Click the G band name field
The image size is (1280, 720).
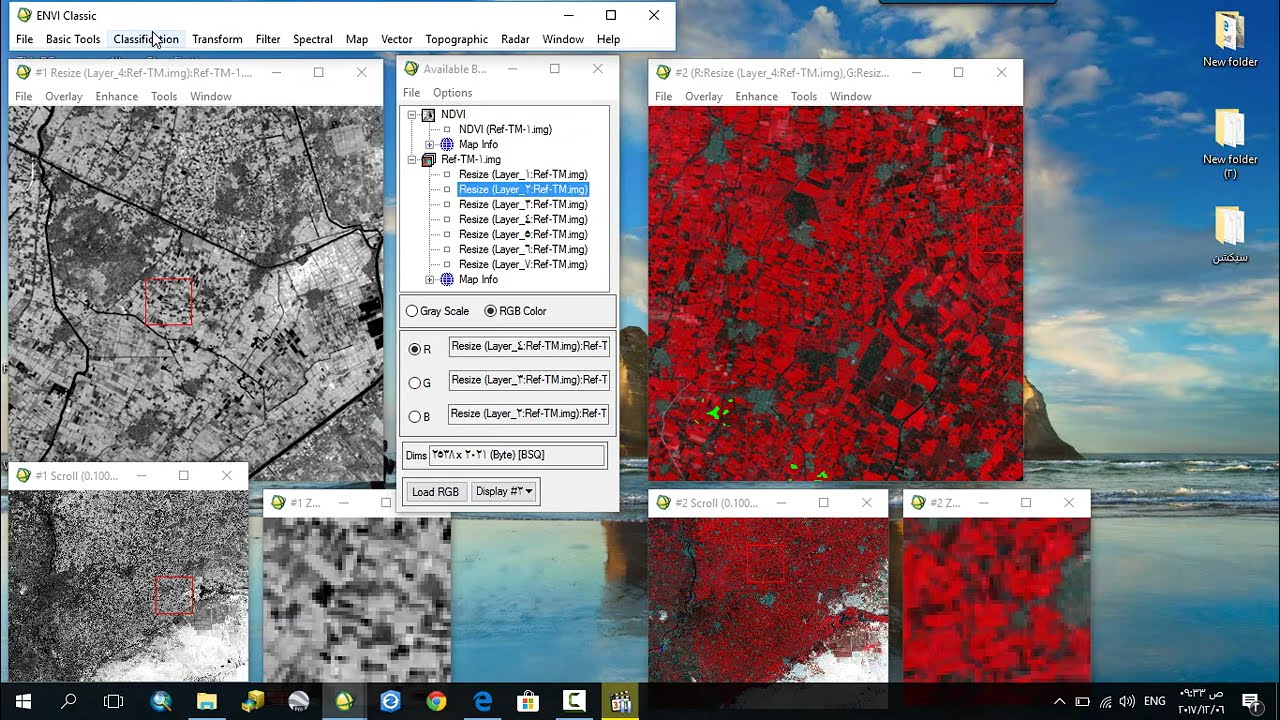click(529, 380)
